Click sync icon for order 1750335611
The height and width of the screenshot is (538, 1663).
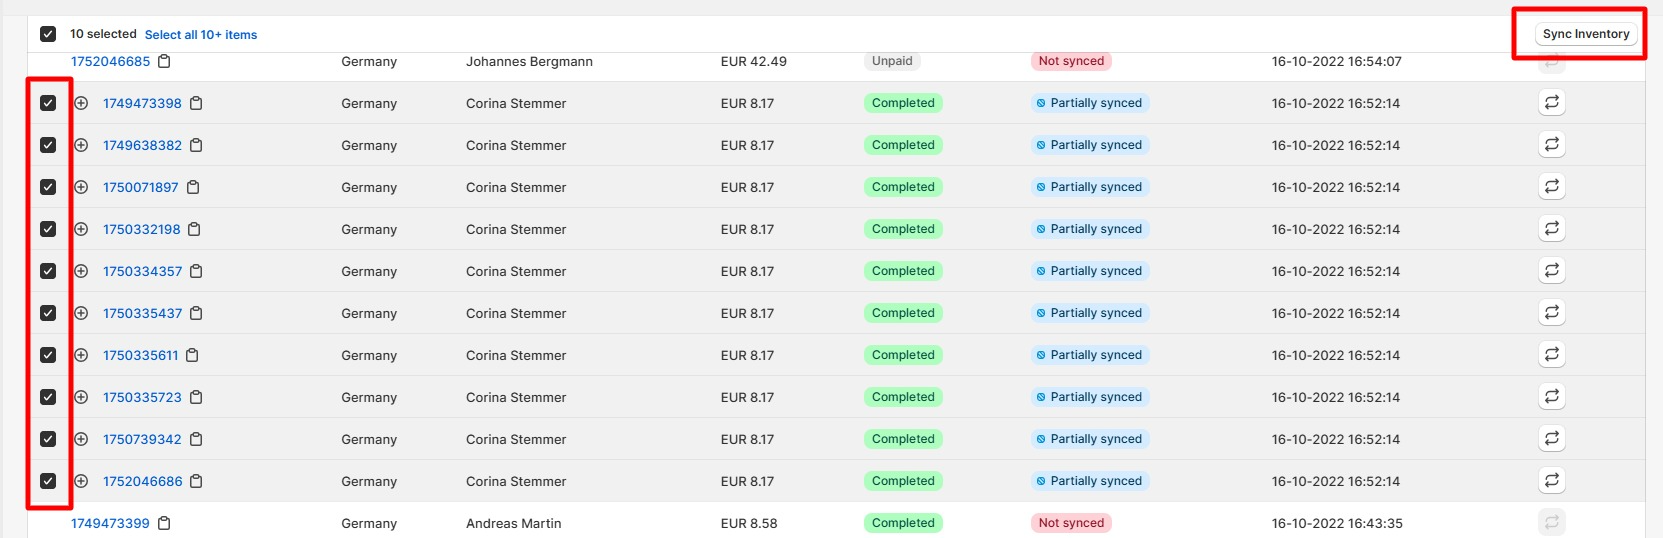(1551, 355)
